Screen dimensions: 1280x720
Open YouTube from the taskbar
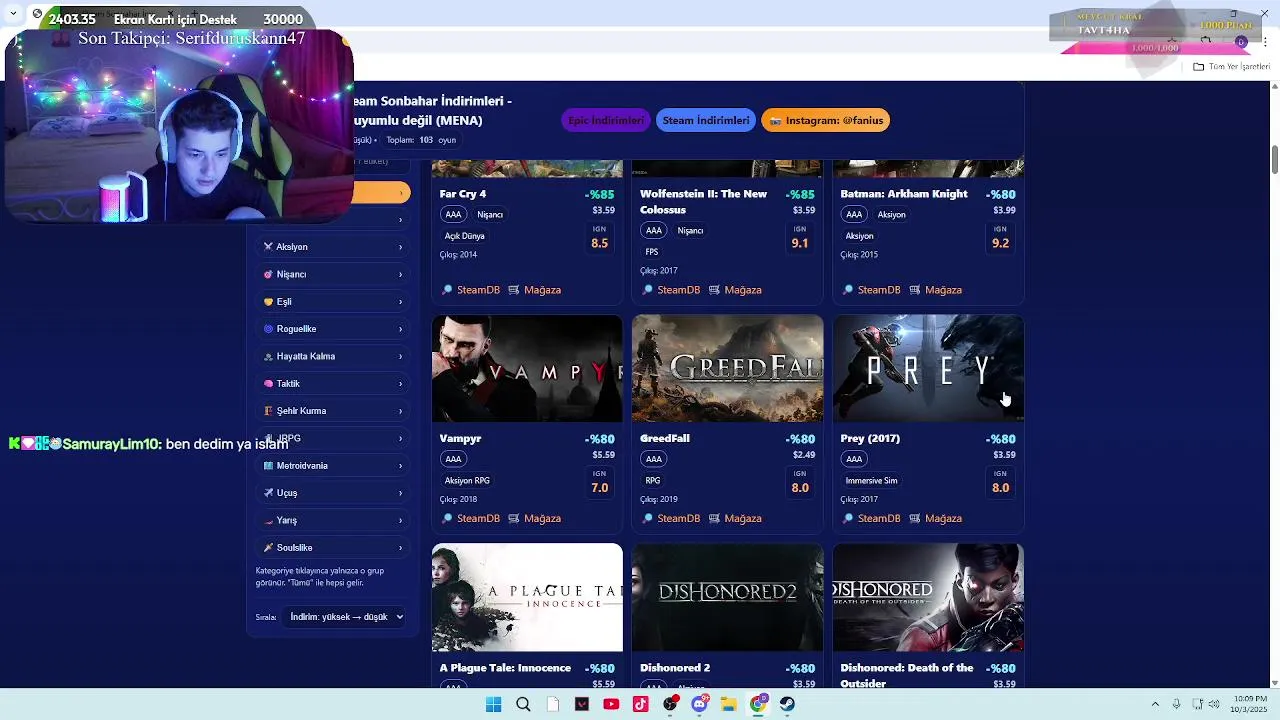[x=611, y=704]
